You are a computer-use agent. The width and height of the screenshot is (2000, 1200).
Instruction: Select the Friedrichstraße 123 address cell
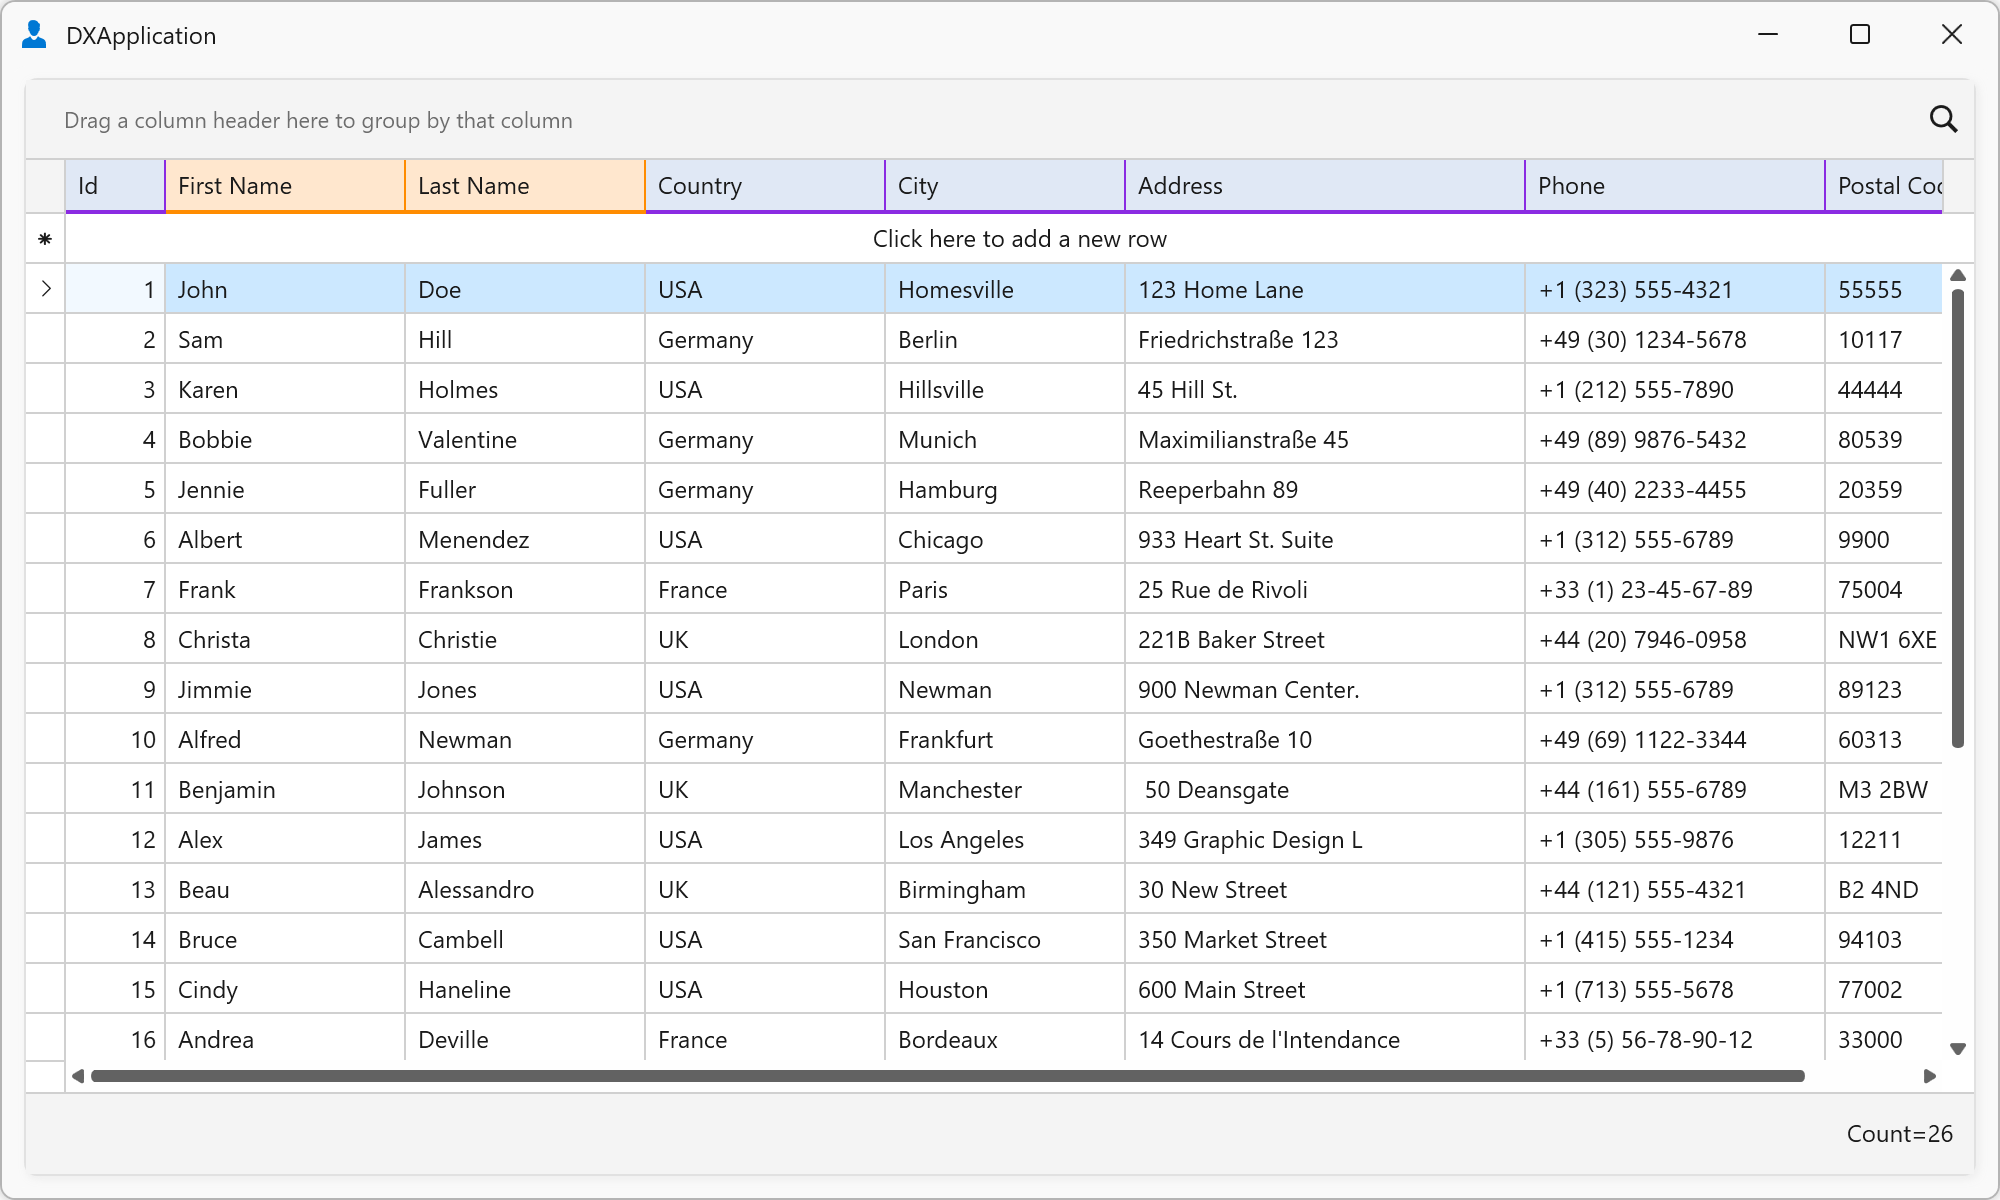[1325, 339]
